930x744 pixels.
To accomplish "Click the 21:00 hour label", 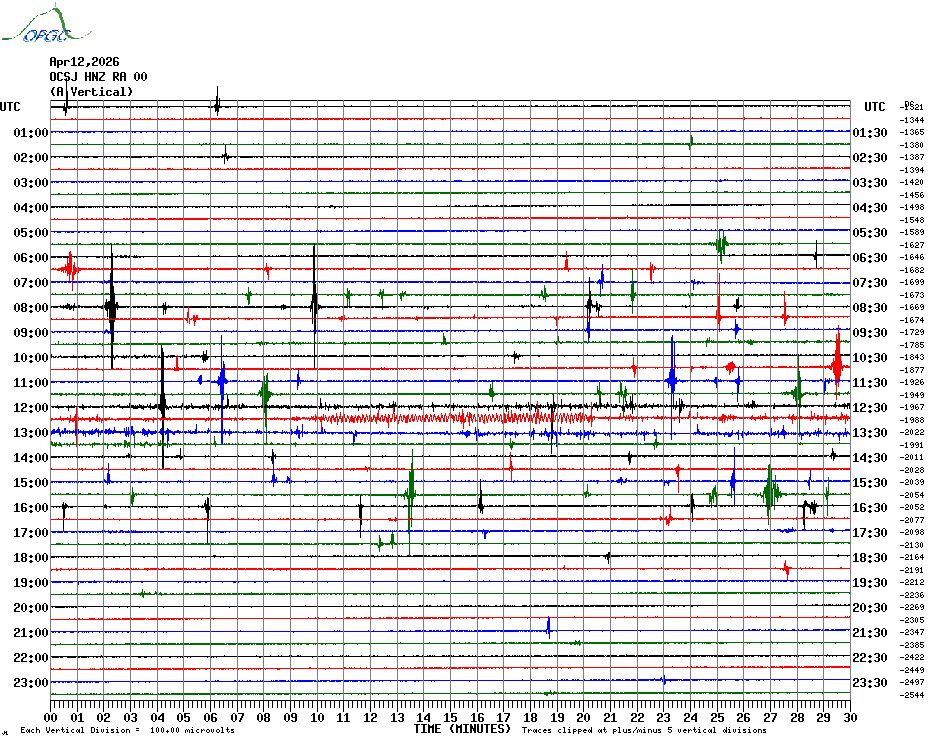I will pyautogui.click(x=31, y=632).
